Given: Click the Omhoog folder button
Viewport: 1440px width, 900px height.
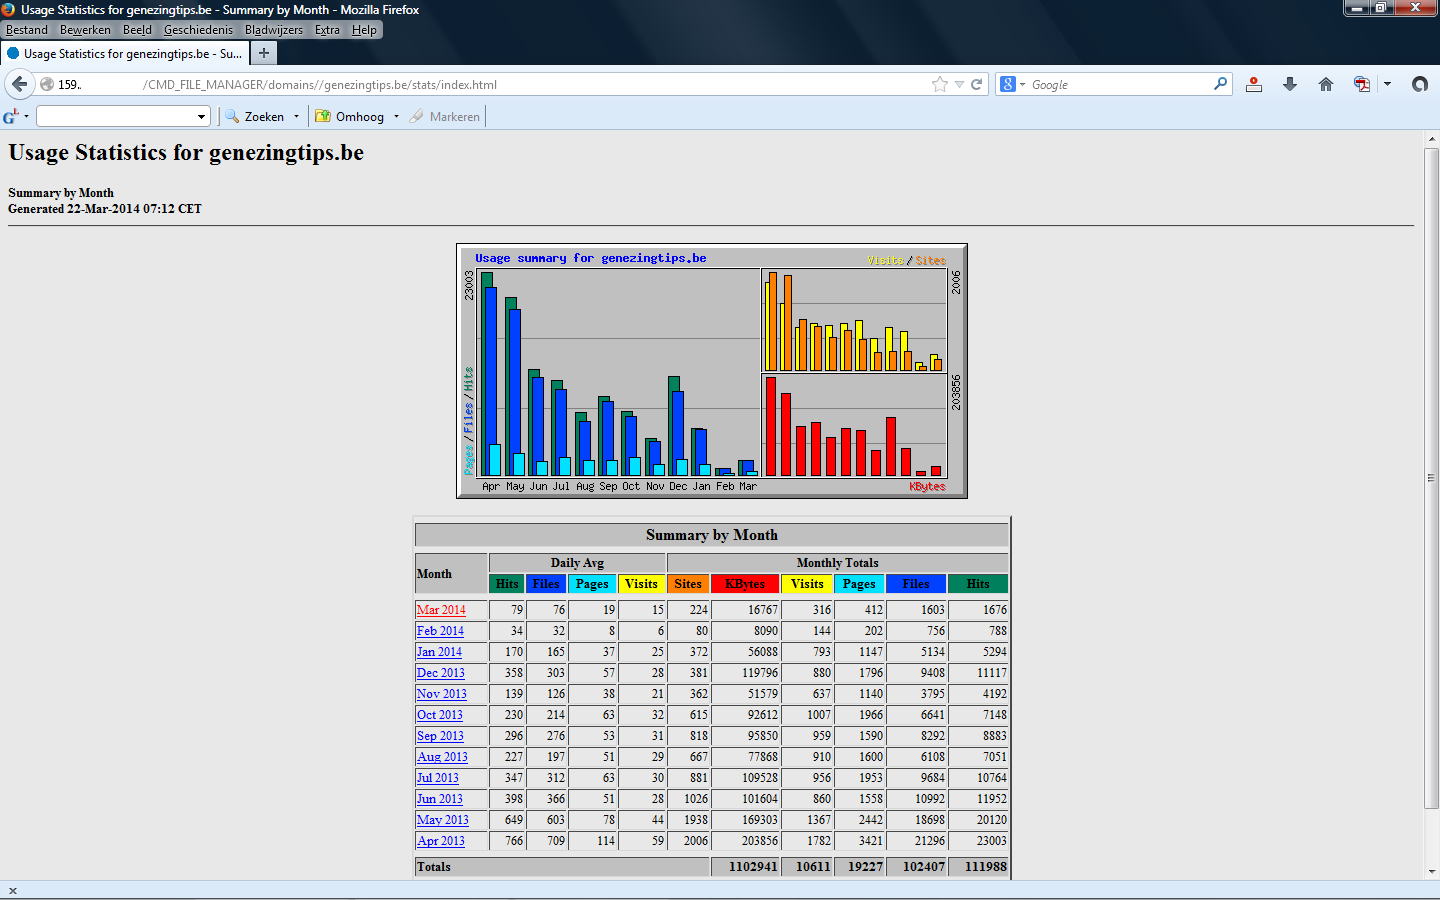Looking at the screenshot, I should pos(350,117).
